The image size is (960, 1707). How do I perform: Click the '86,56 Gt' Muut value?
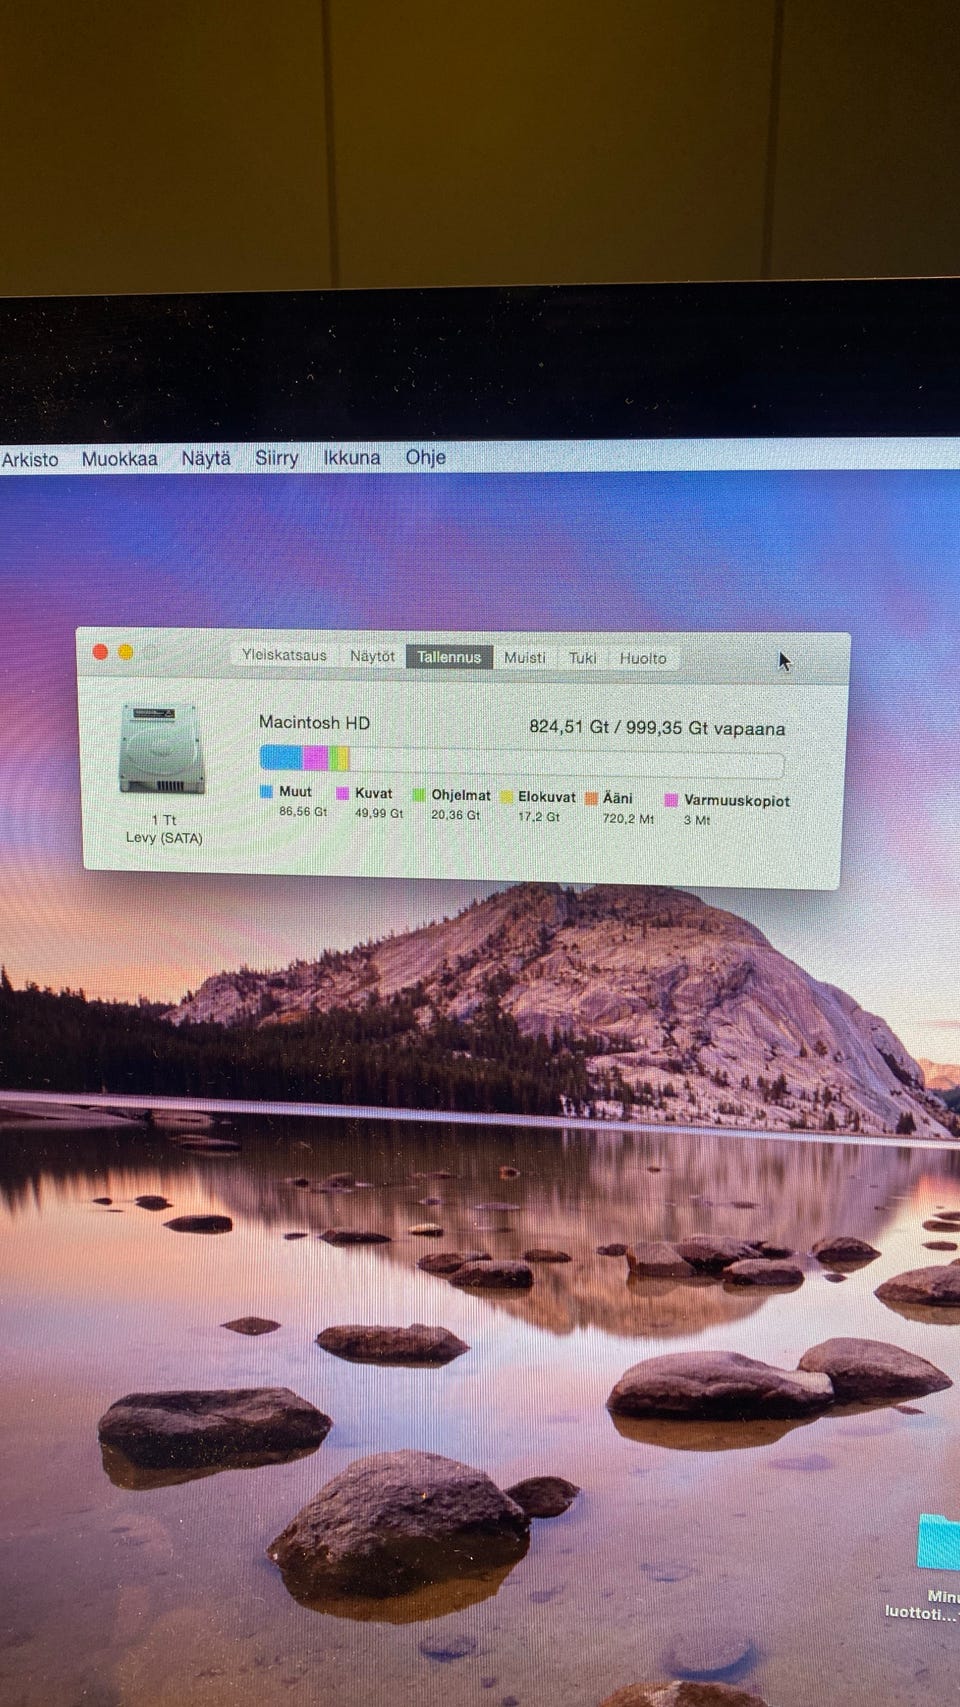pyautogui.click(x=303, y=811)
